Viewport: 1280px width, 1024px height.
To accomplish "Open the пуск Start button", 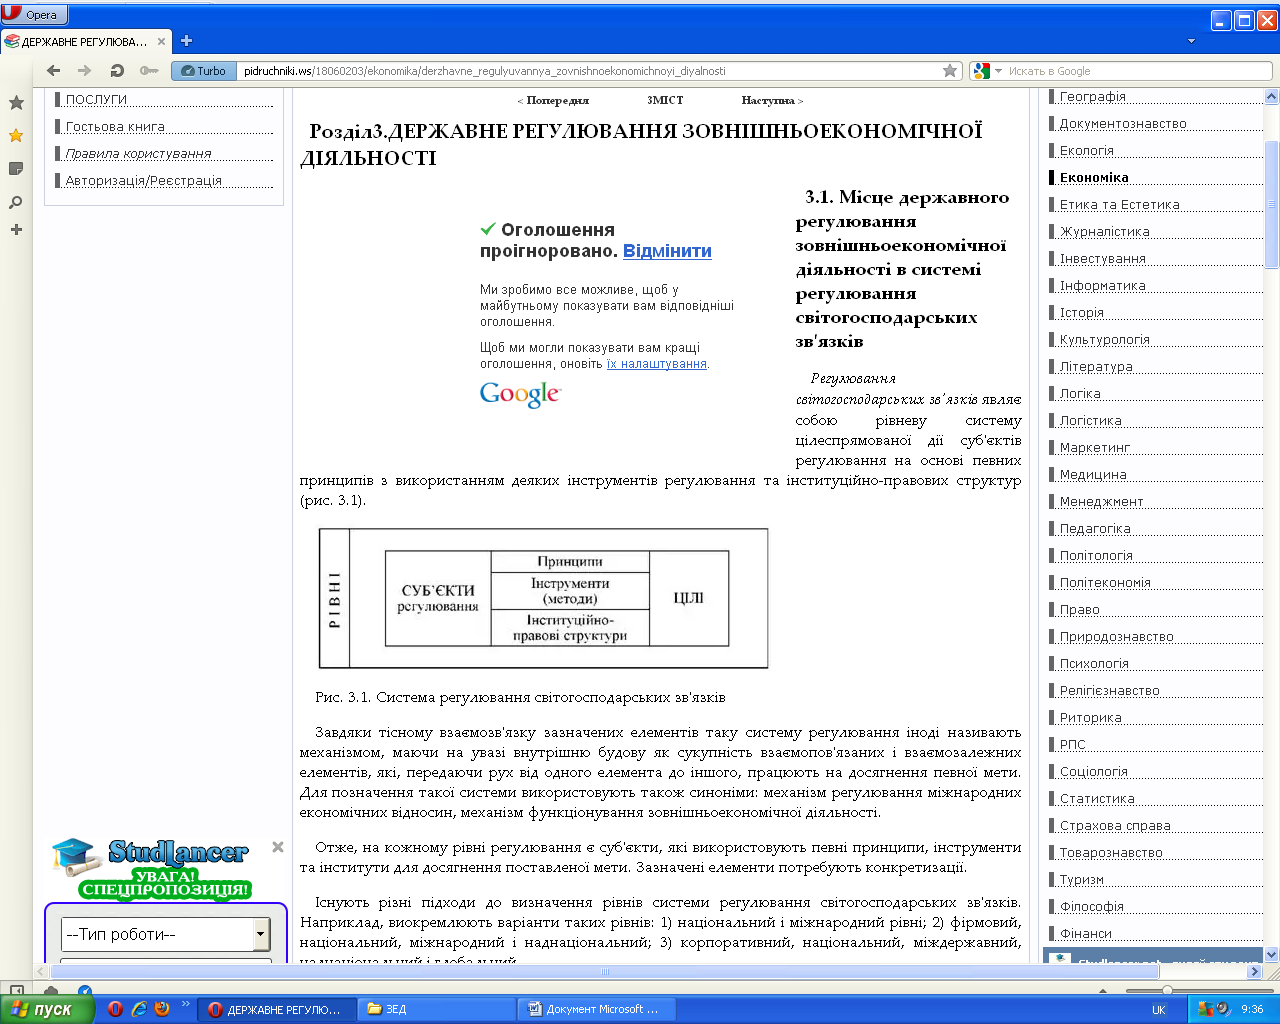I will (46, 1009).
